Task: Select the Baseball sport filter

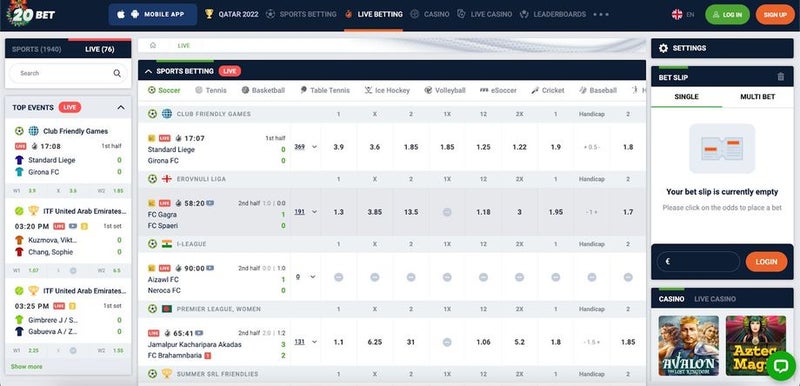Action: pyautogui.click(x=597, y=90)
